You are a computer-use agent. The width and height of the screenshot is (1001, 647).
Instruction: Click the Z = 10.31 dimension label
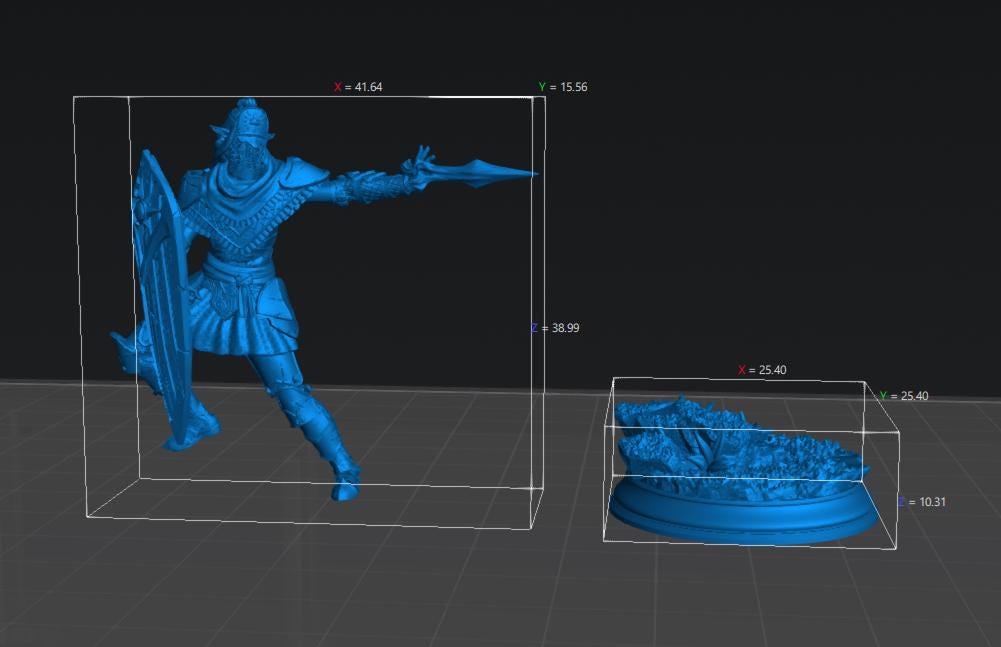pyautogui.click(x=921, y=502)
